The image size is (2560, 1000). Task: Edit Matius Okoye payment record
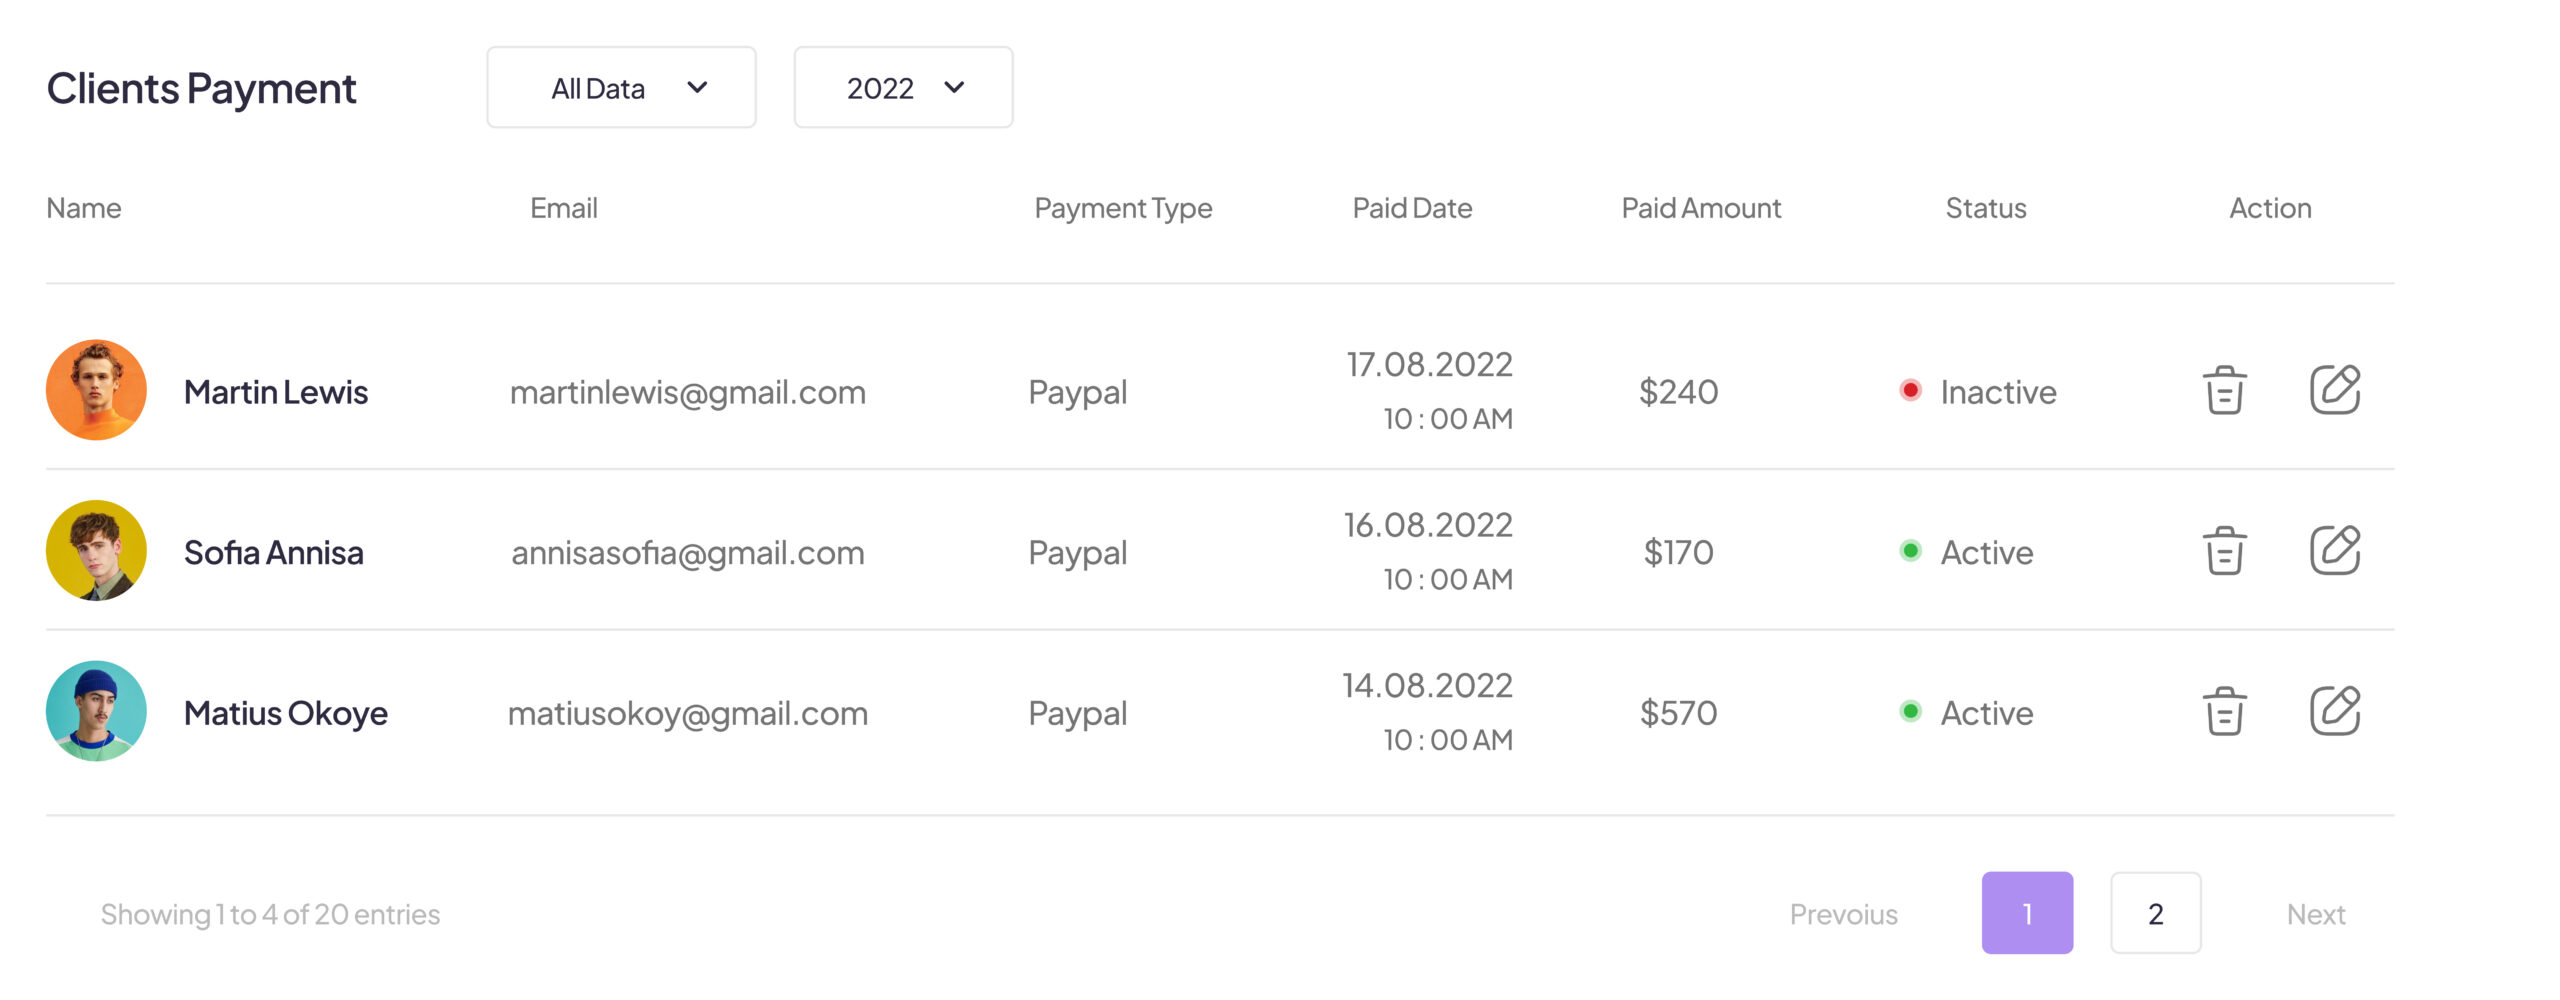[2335, 711]
